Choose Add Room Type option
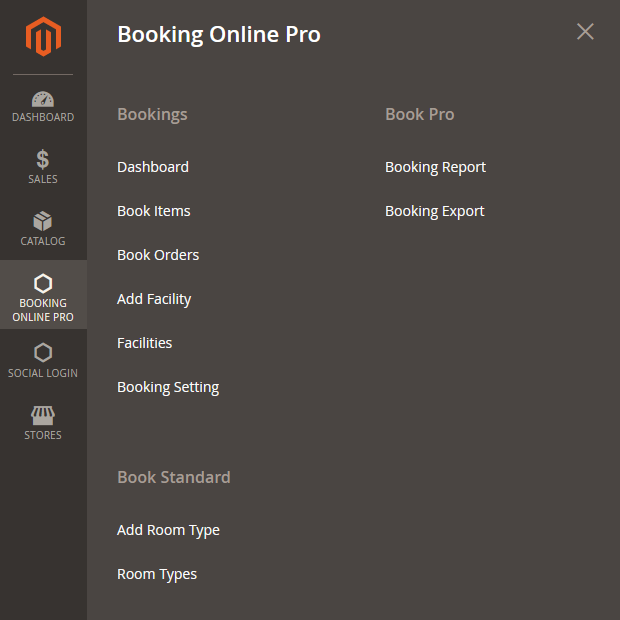This screenshot has width=620, height=620. coord(168,530)
